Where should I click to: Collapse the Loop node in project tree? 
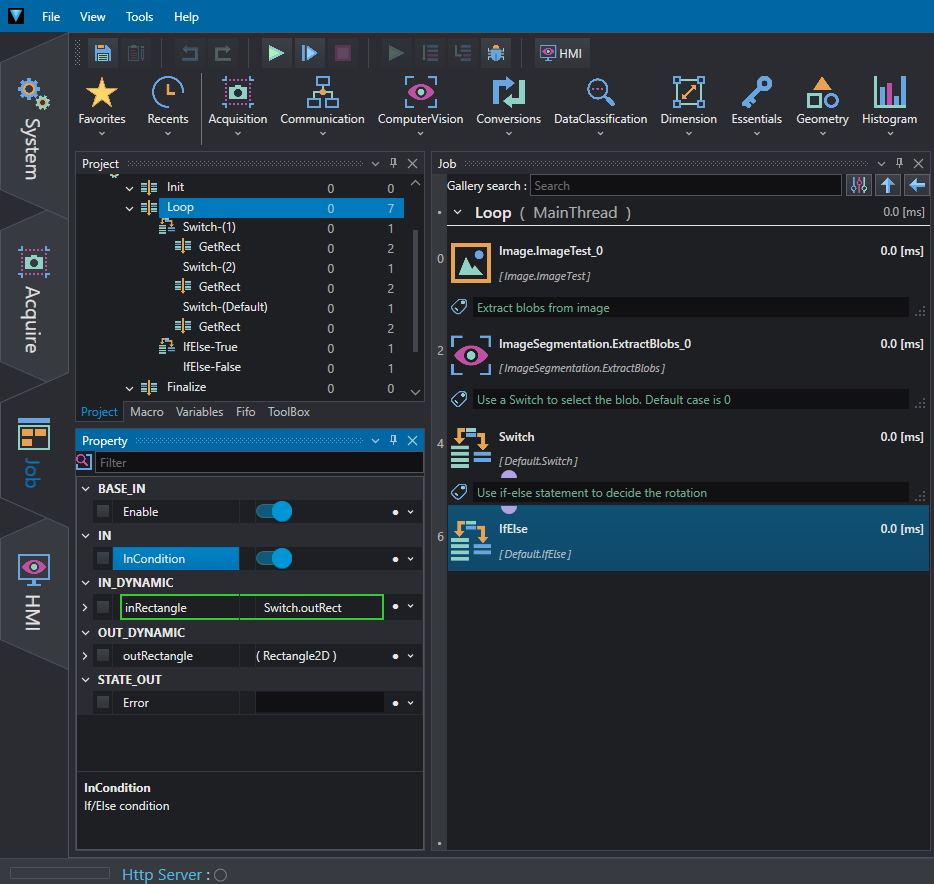pyautogui.click(x=129, y=208)
